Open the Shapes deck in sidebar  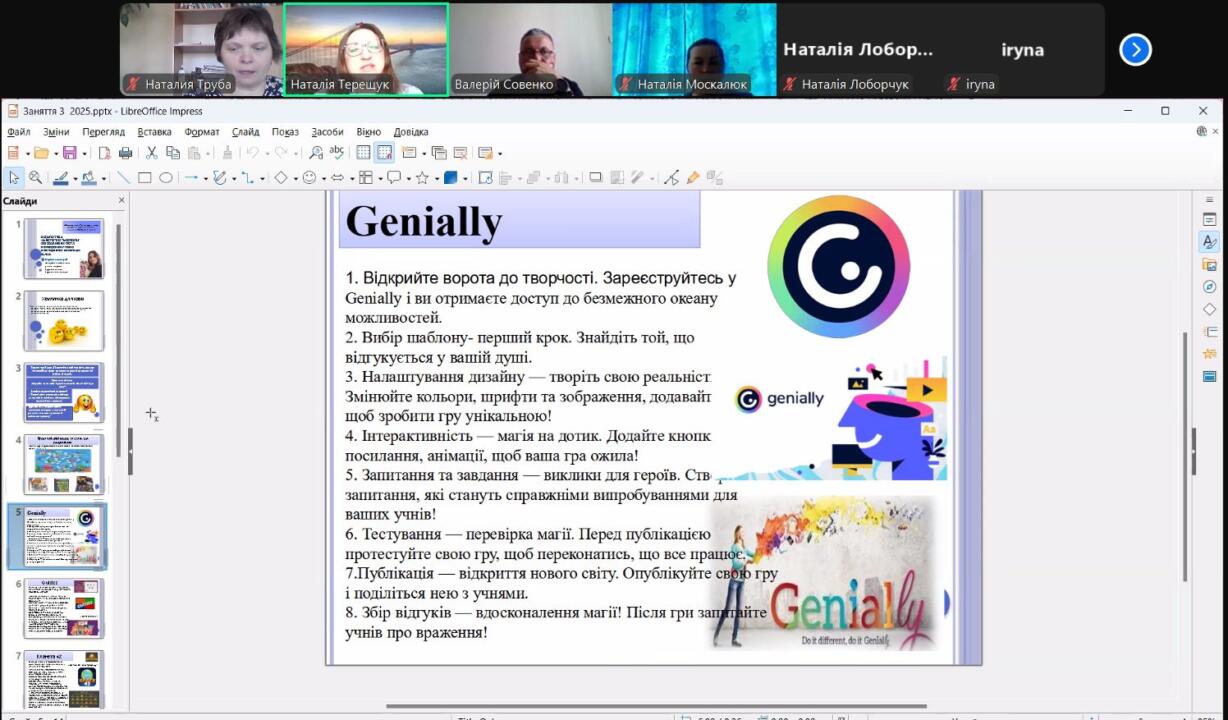pyautogui.click(x=1210, y=309)
